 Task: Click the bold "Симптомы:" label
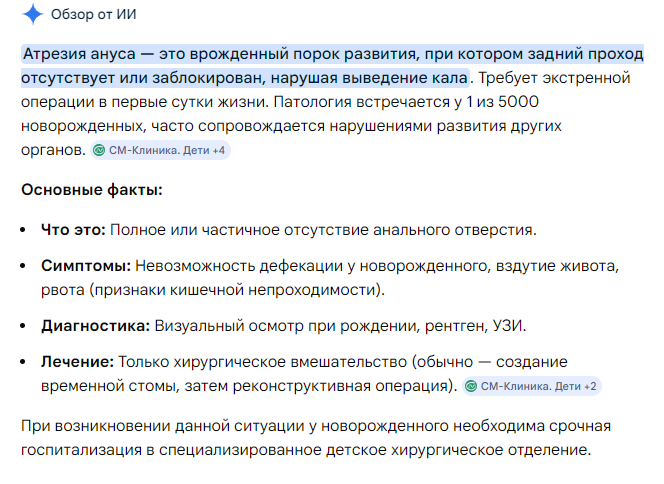click(x=86, y=267)
